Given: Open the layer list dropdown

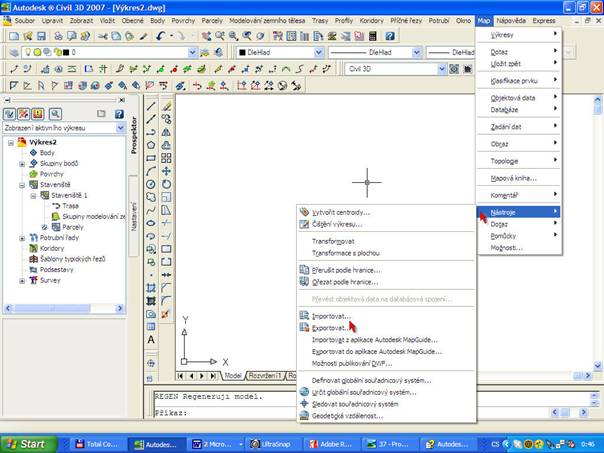Looking at the screenshot, I should [193, 52].
